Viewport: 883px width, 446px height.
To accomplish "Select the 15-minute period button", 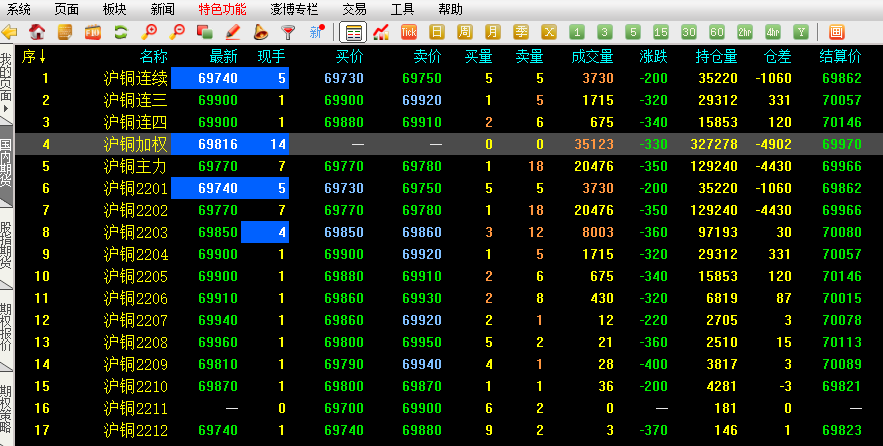I will [x=660, y=32].
